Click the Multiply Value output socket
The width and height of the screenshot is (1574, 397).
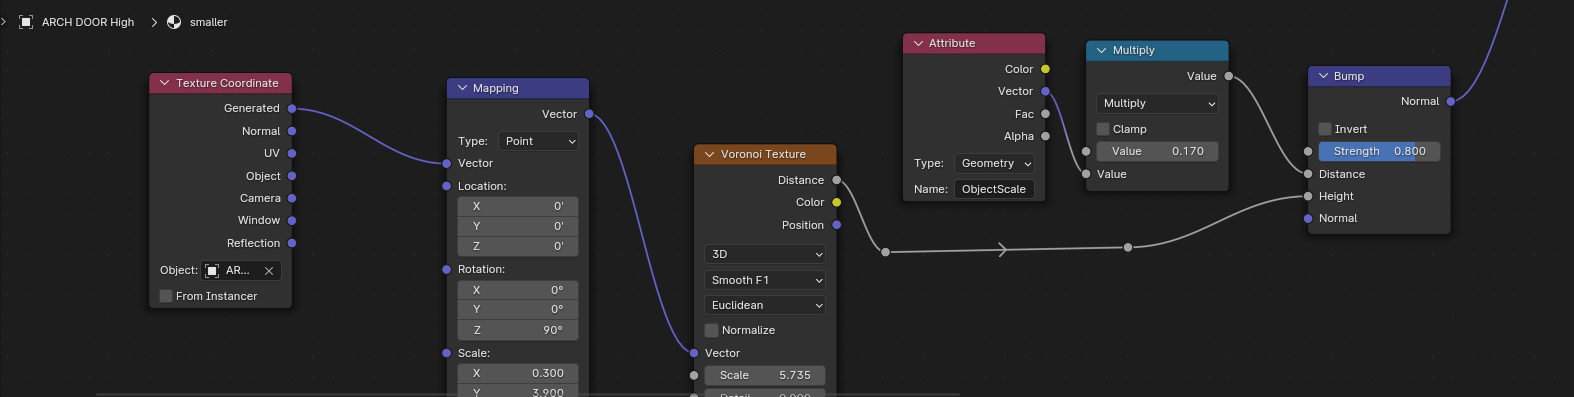click(1229, 76)
